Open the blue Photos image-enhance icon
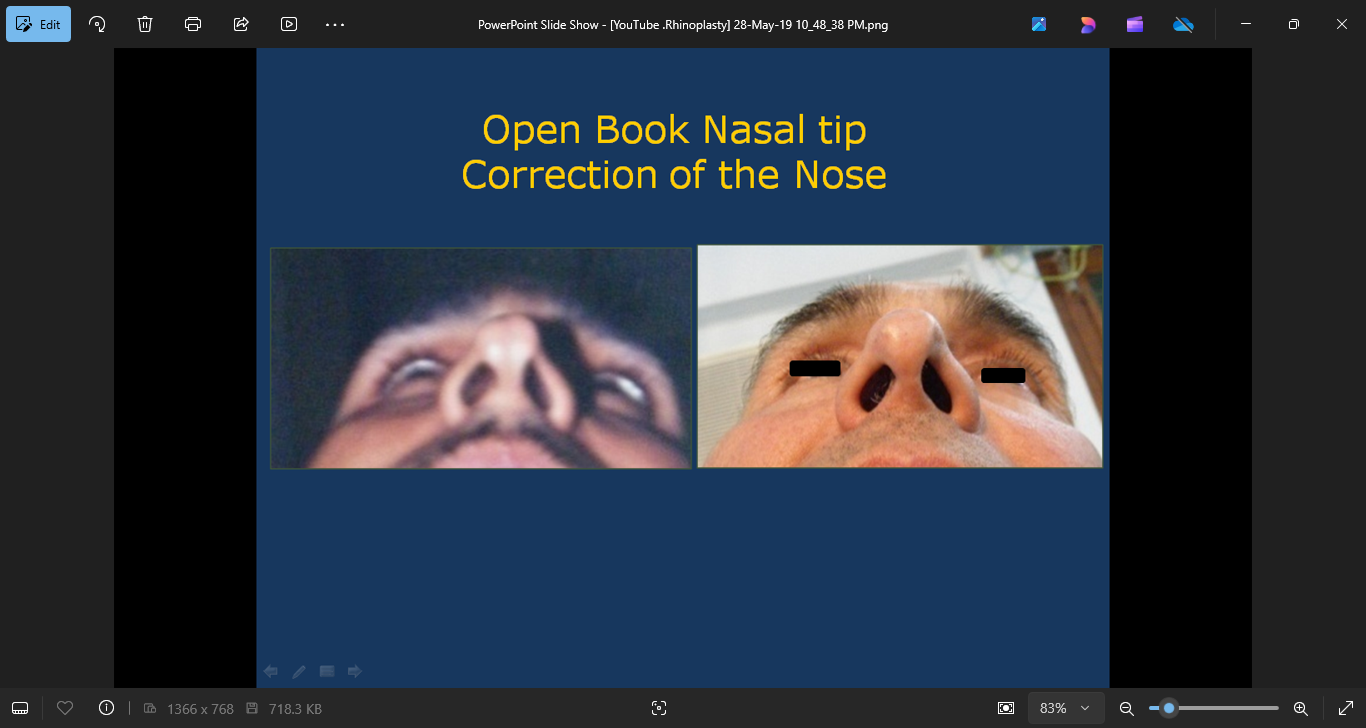This screenshot has width=1366, height=728. (x=1039, y=24)
